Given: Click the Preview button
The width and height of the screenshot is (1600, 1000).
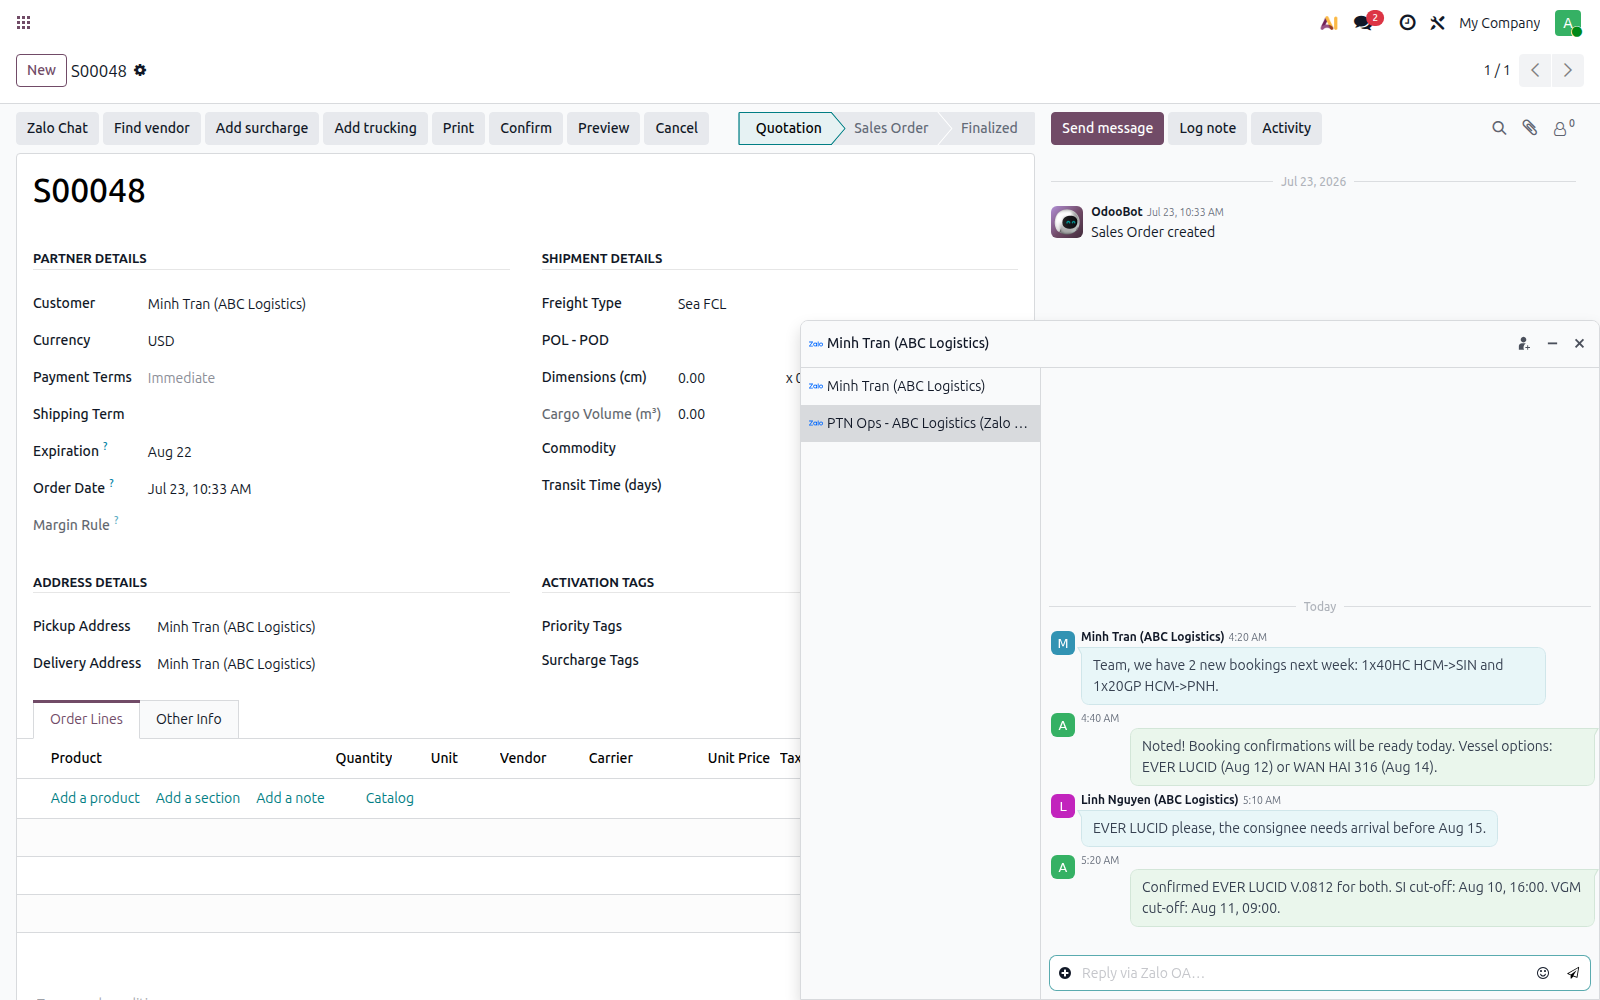Looking at the screenshot, I should tap(603, 128).
